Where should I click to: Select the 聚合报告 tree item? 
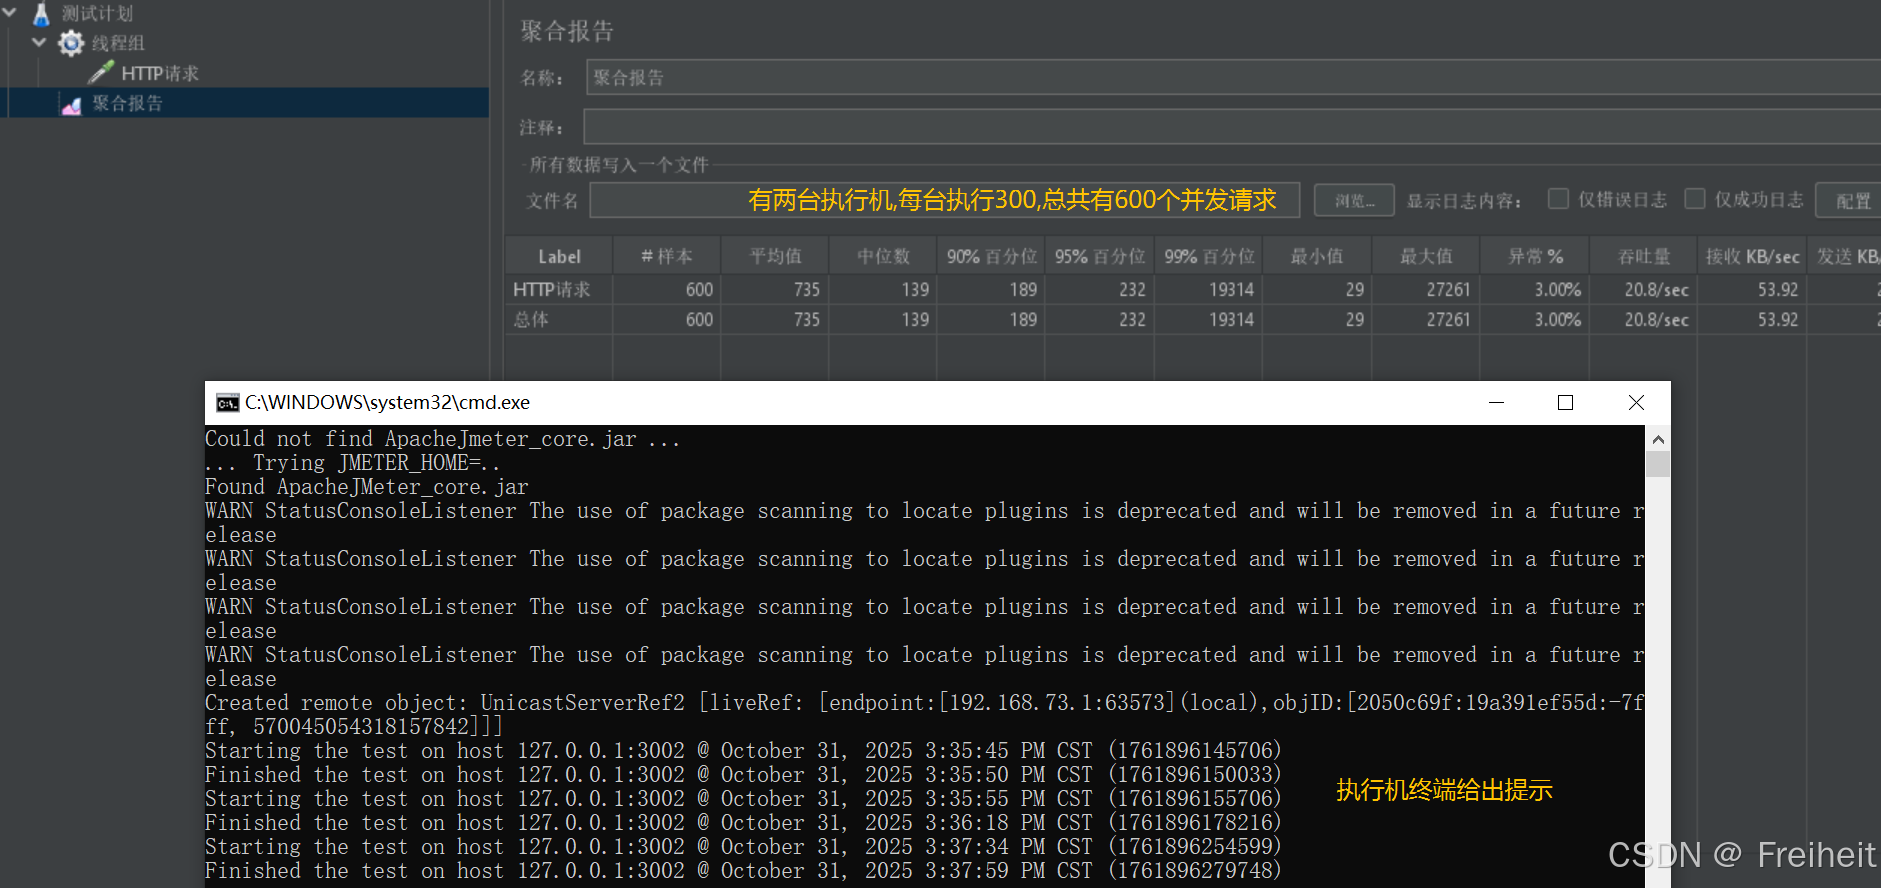(127, 103)
